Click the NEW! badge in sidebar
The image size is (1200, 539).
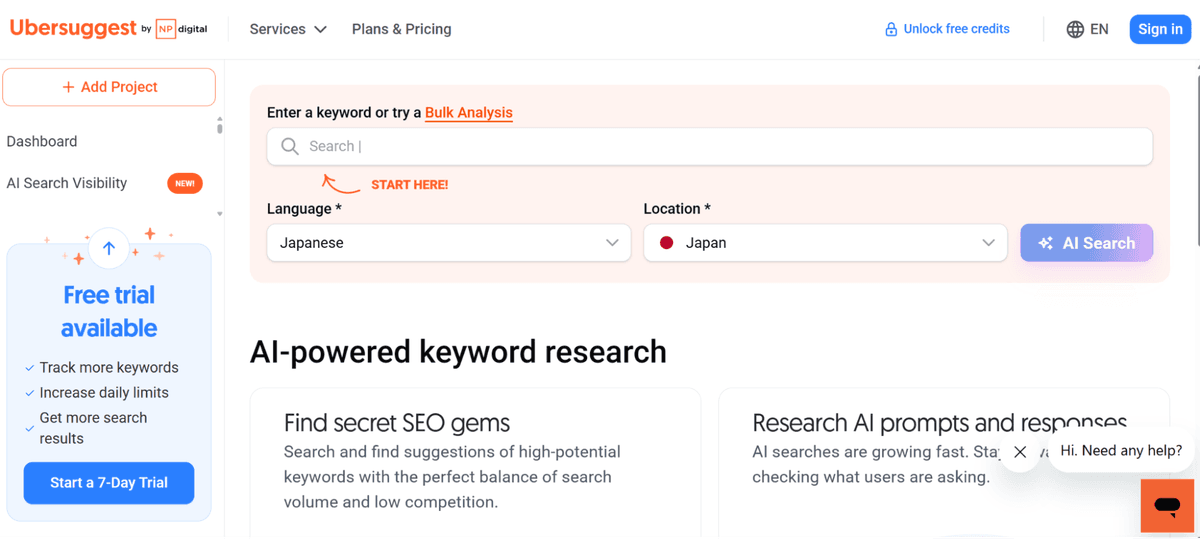click(185, 183)
